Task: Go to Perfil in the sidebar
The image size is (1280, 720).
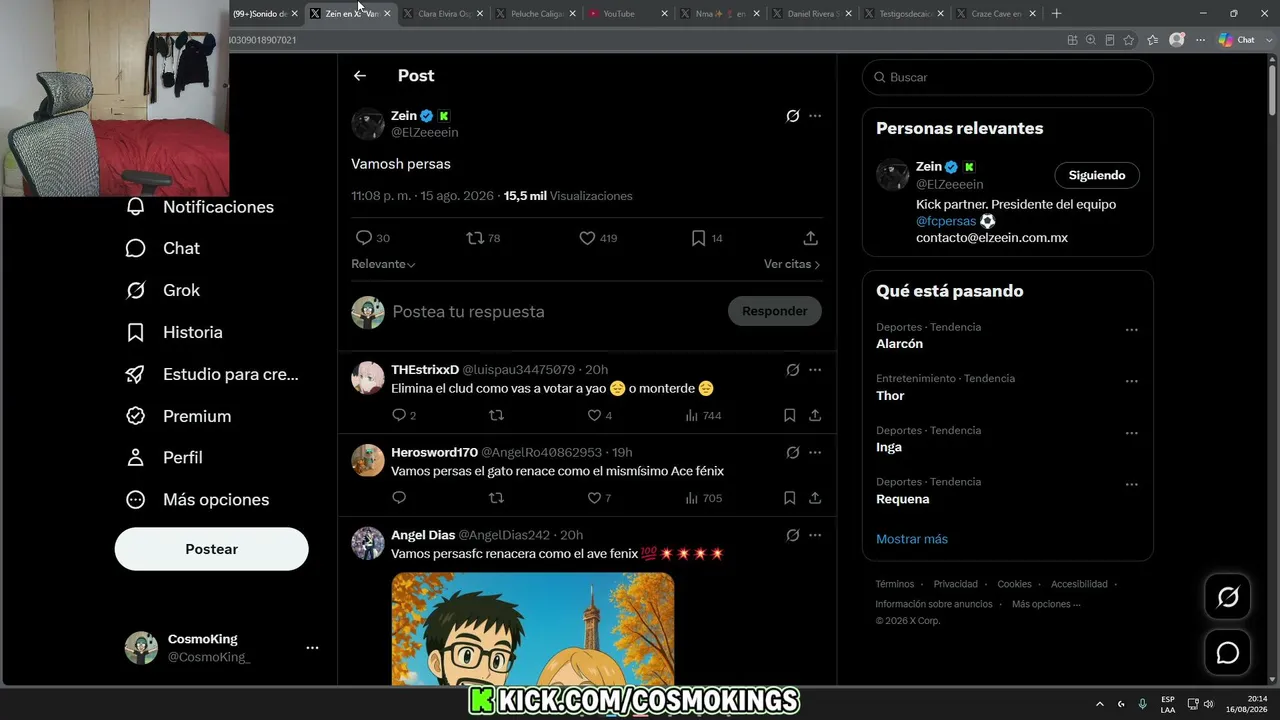Action: coord(164,457)
